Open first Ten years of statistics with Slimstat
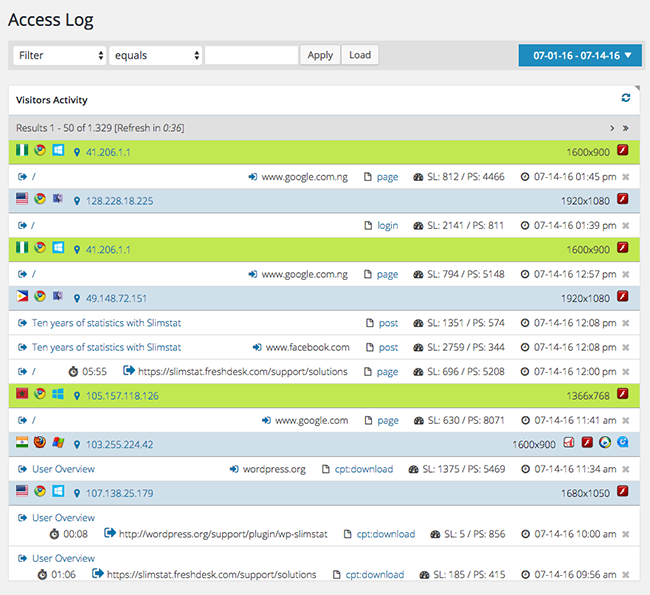The width and height of the screenshot is (650, 595). pyautogui.click(x=107, y=323)
